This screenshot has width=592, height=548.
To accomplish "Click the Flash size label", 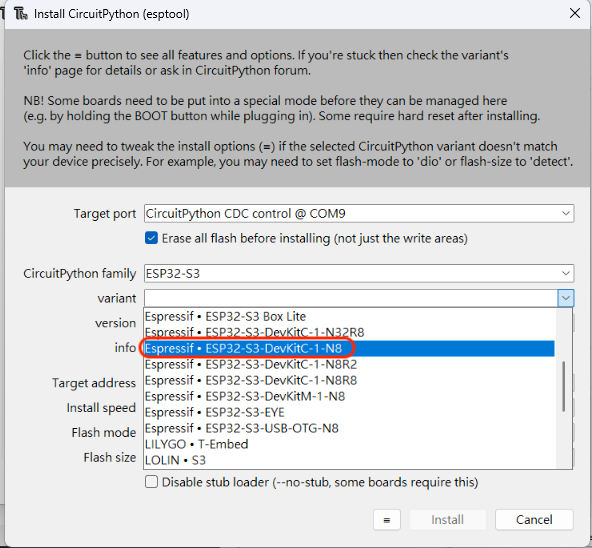I will coord(109,457).
